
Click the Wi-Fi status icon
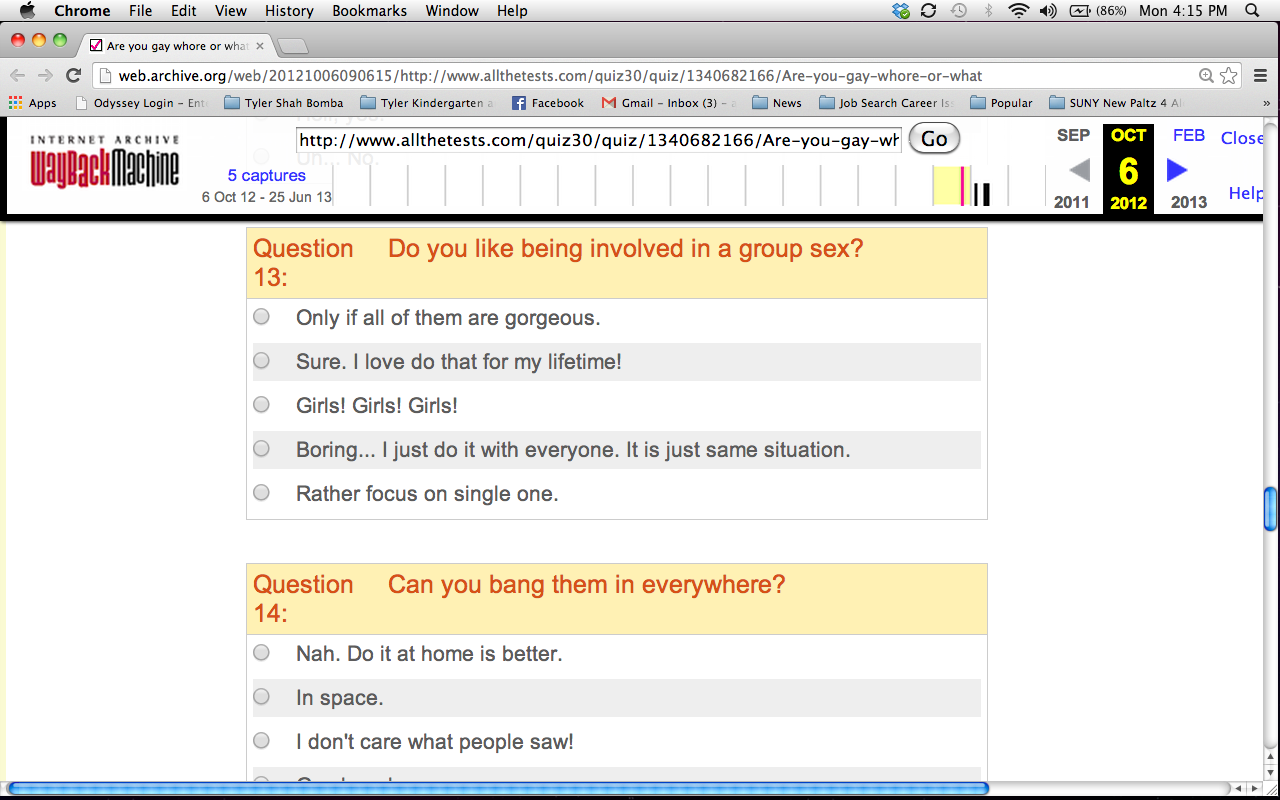point(1018,11)
